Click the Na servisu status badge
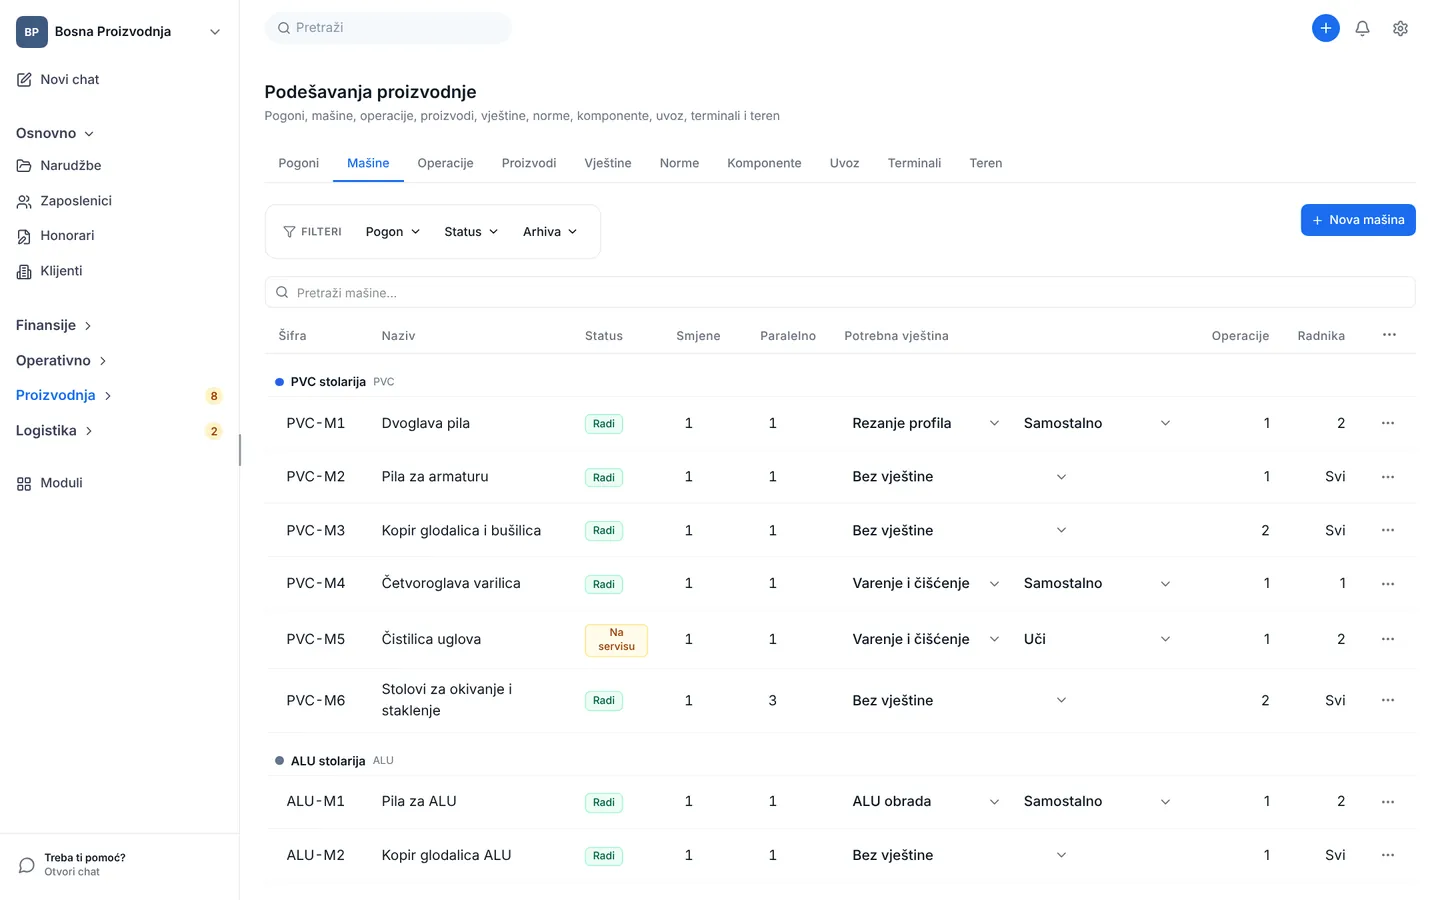Image resolution: width=1440 pixels, height=900 pixels. [x=616, y=640]
